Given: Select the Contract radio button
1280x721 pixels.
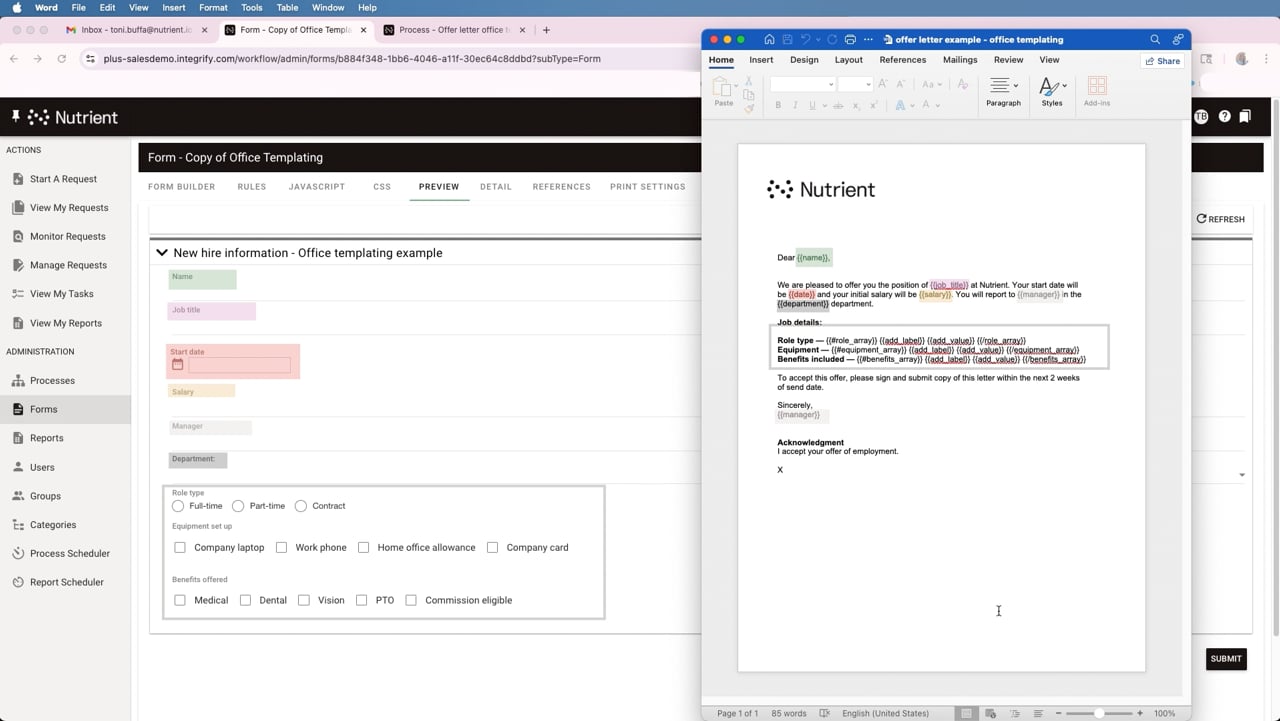Looking at the screenshot, I should coord(301,506).
